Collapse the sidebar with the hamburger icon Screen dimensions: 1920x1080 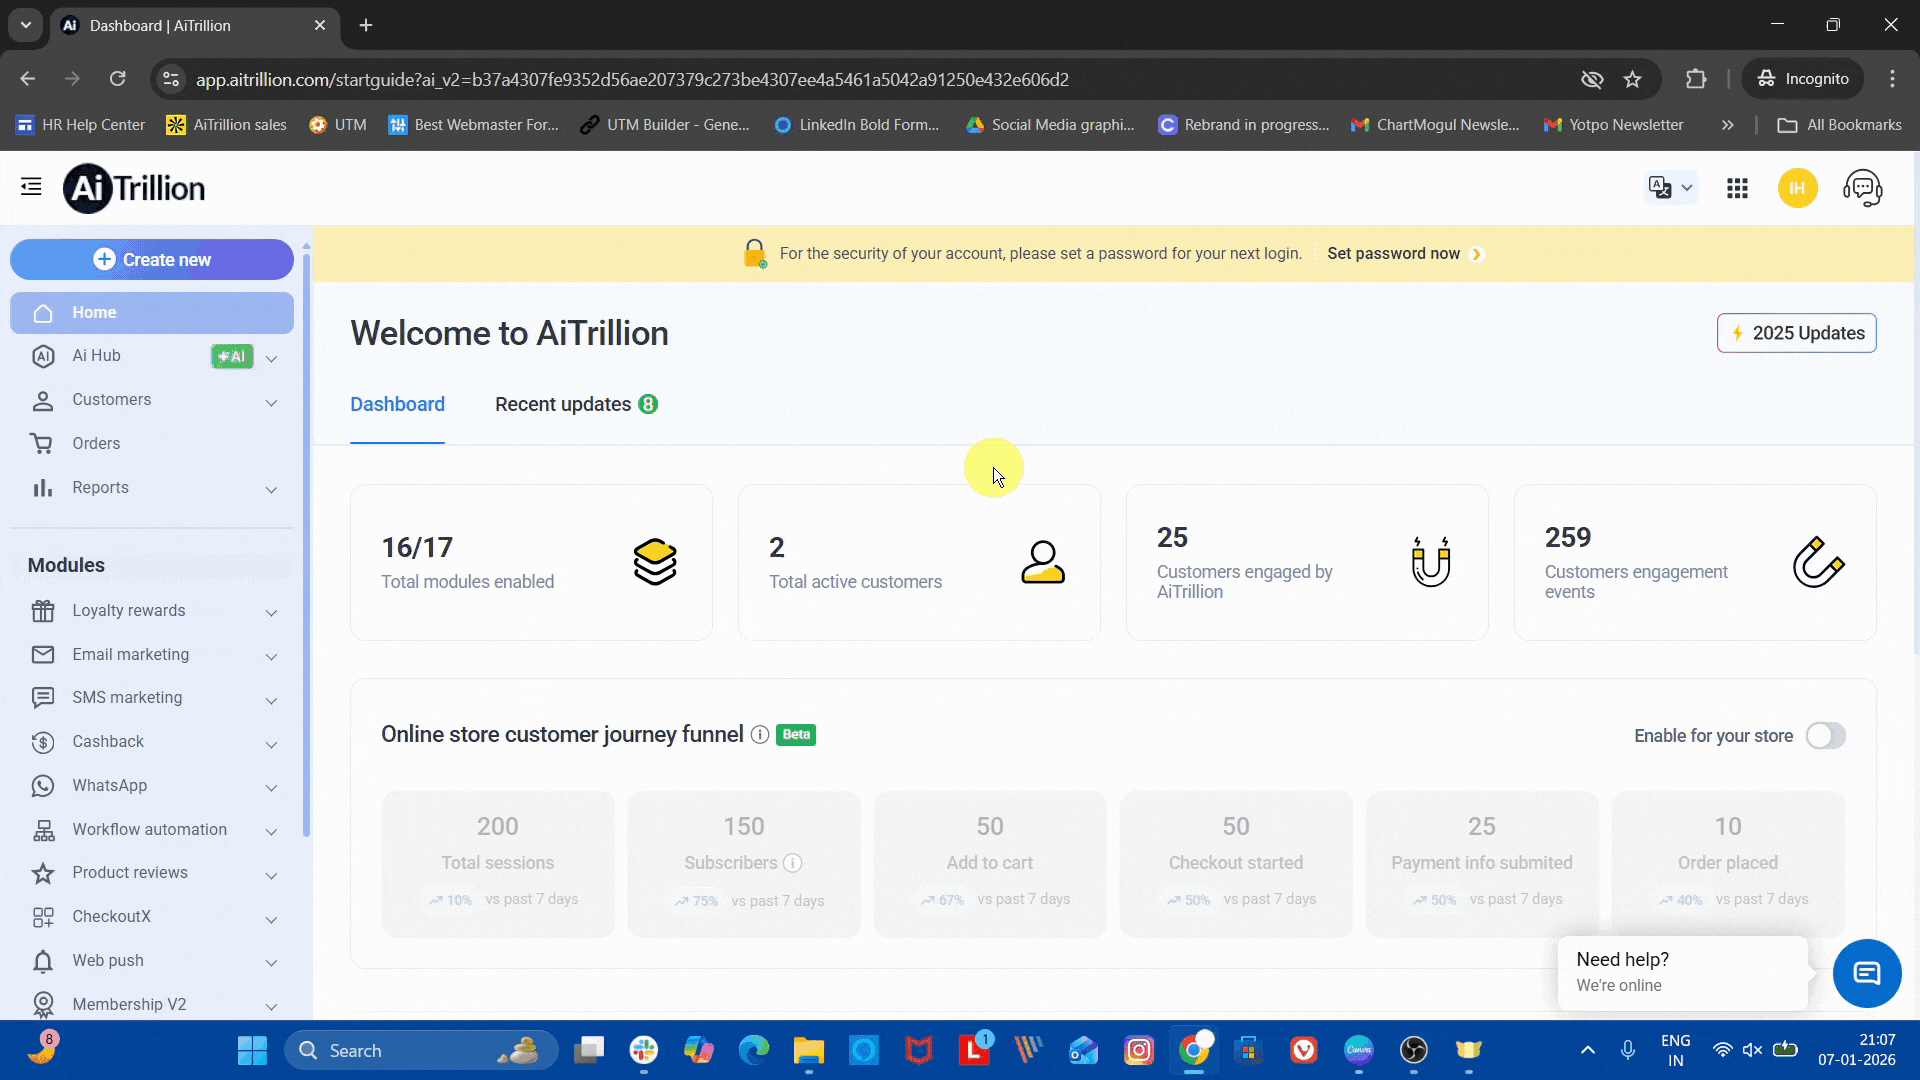pyautogui.click(x=31, y=187)
